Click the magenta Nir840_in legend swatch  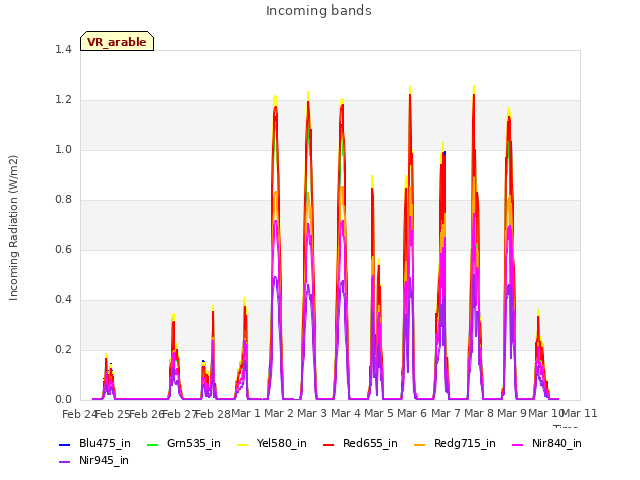[x=518, y=444]
